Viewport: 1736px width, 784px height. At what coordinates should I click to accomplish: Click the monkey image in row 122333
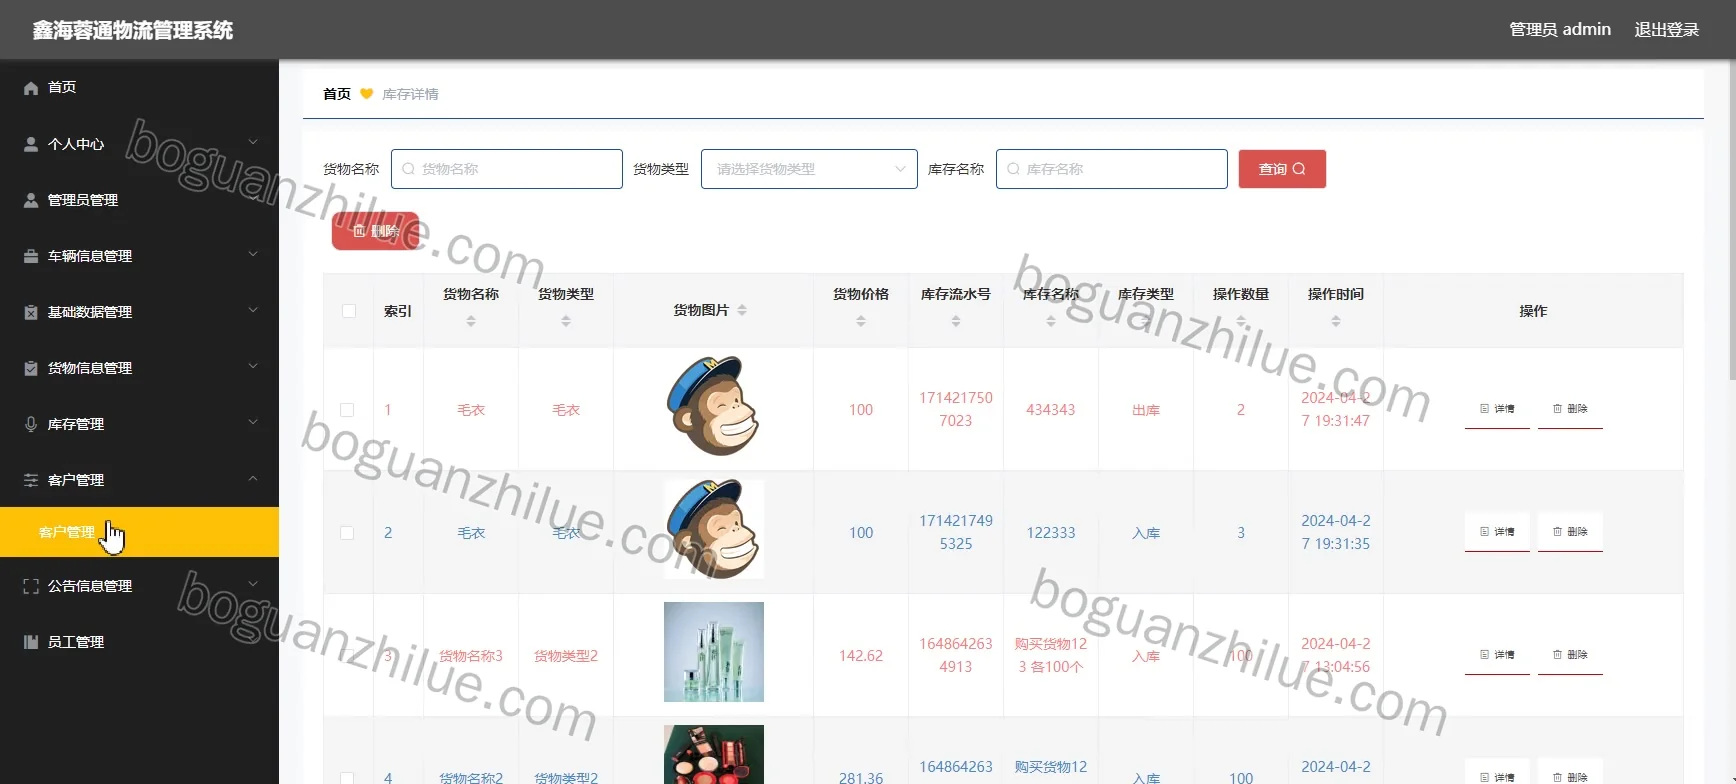pyautogui.click(x=714, y=529)
